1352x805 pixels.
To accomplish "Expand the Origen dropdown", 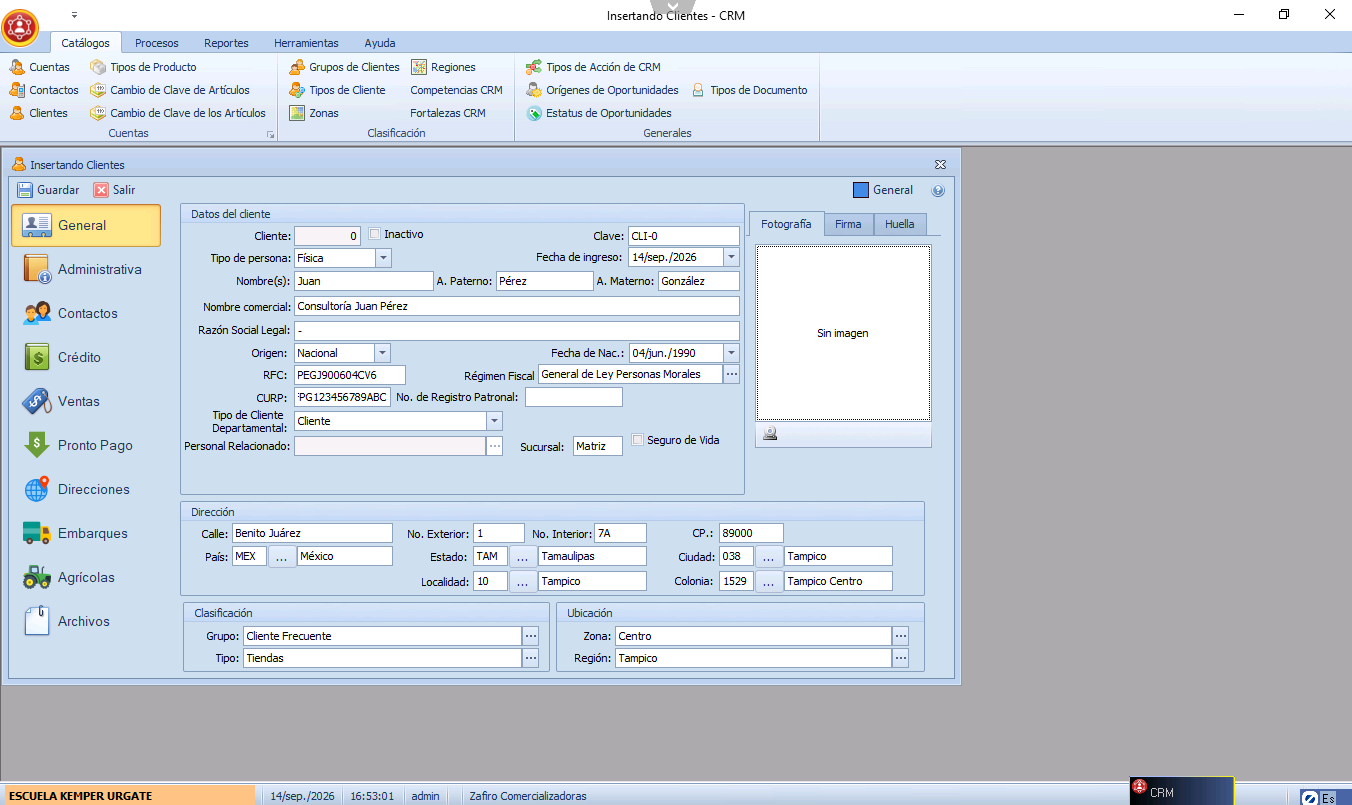I will point(383,353).
